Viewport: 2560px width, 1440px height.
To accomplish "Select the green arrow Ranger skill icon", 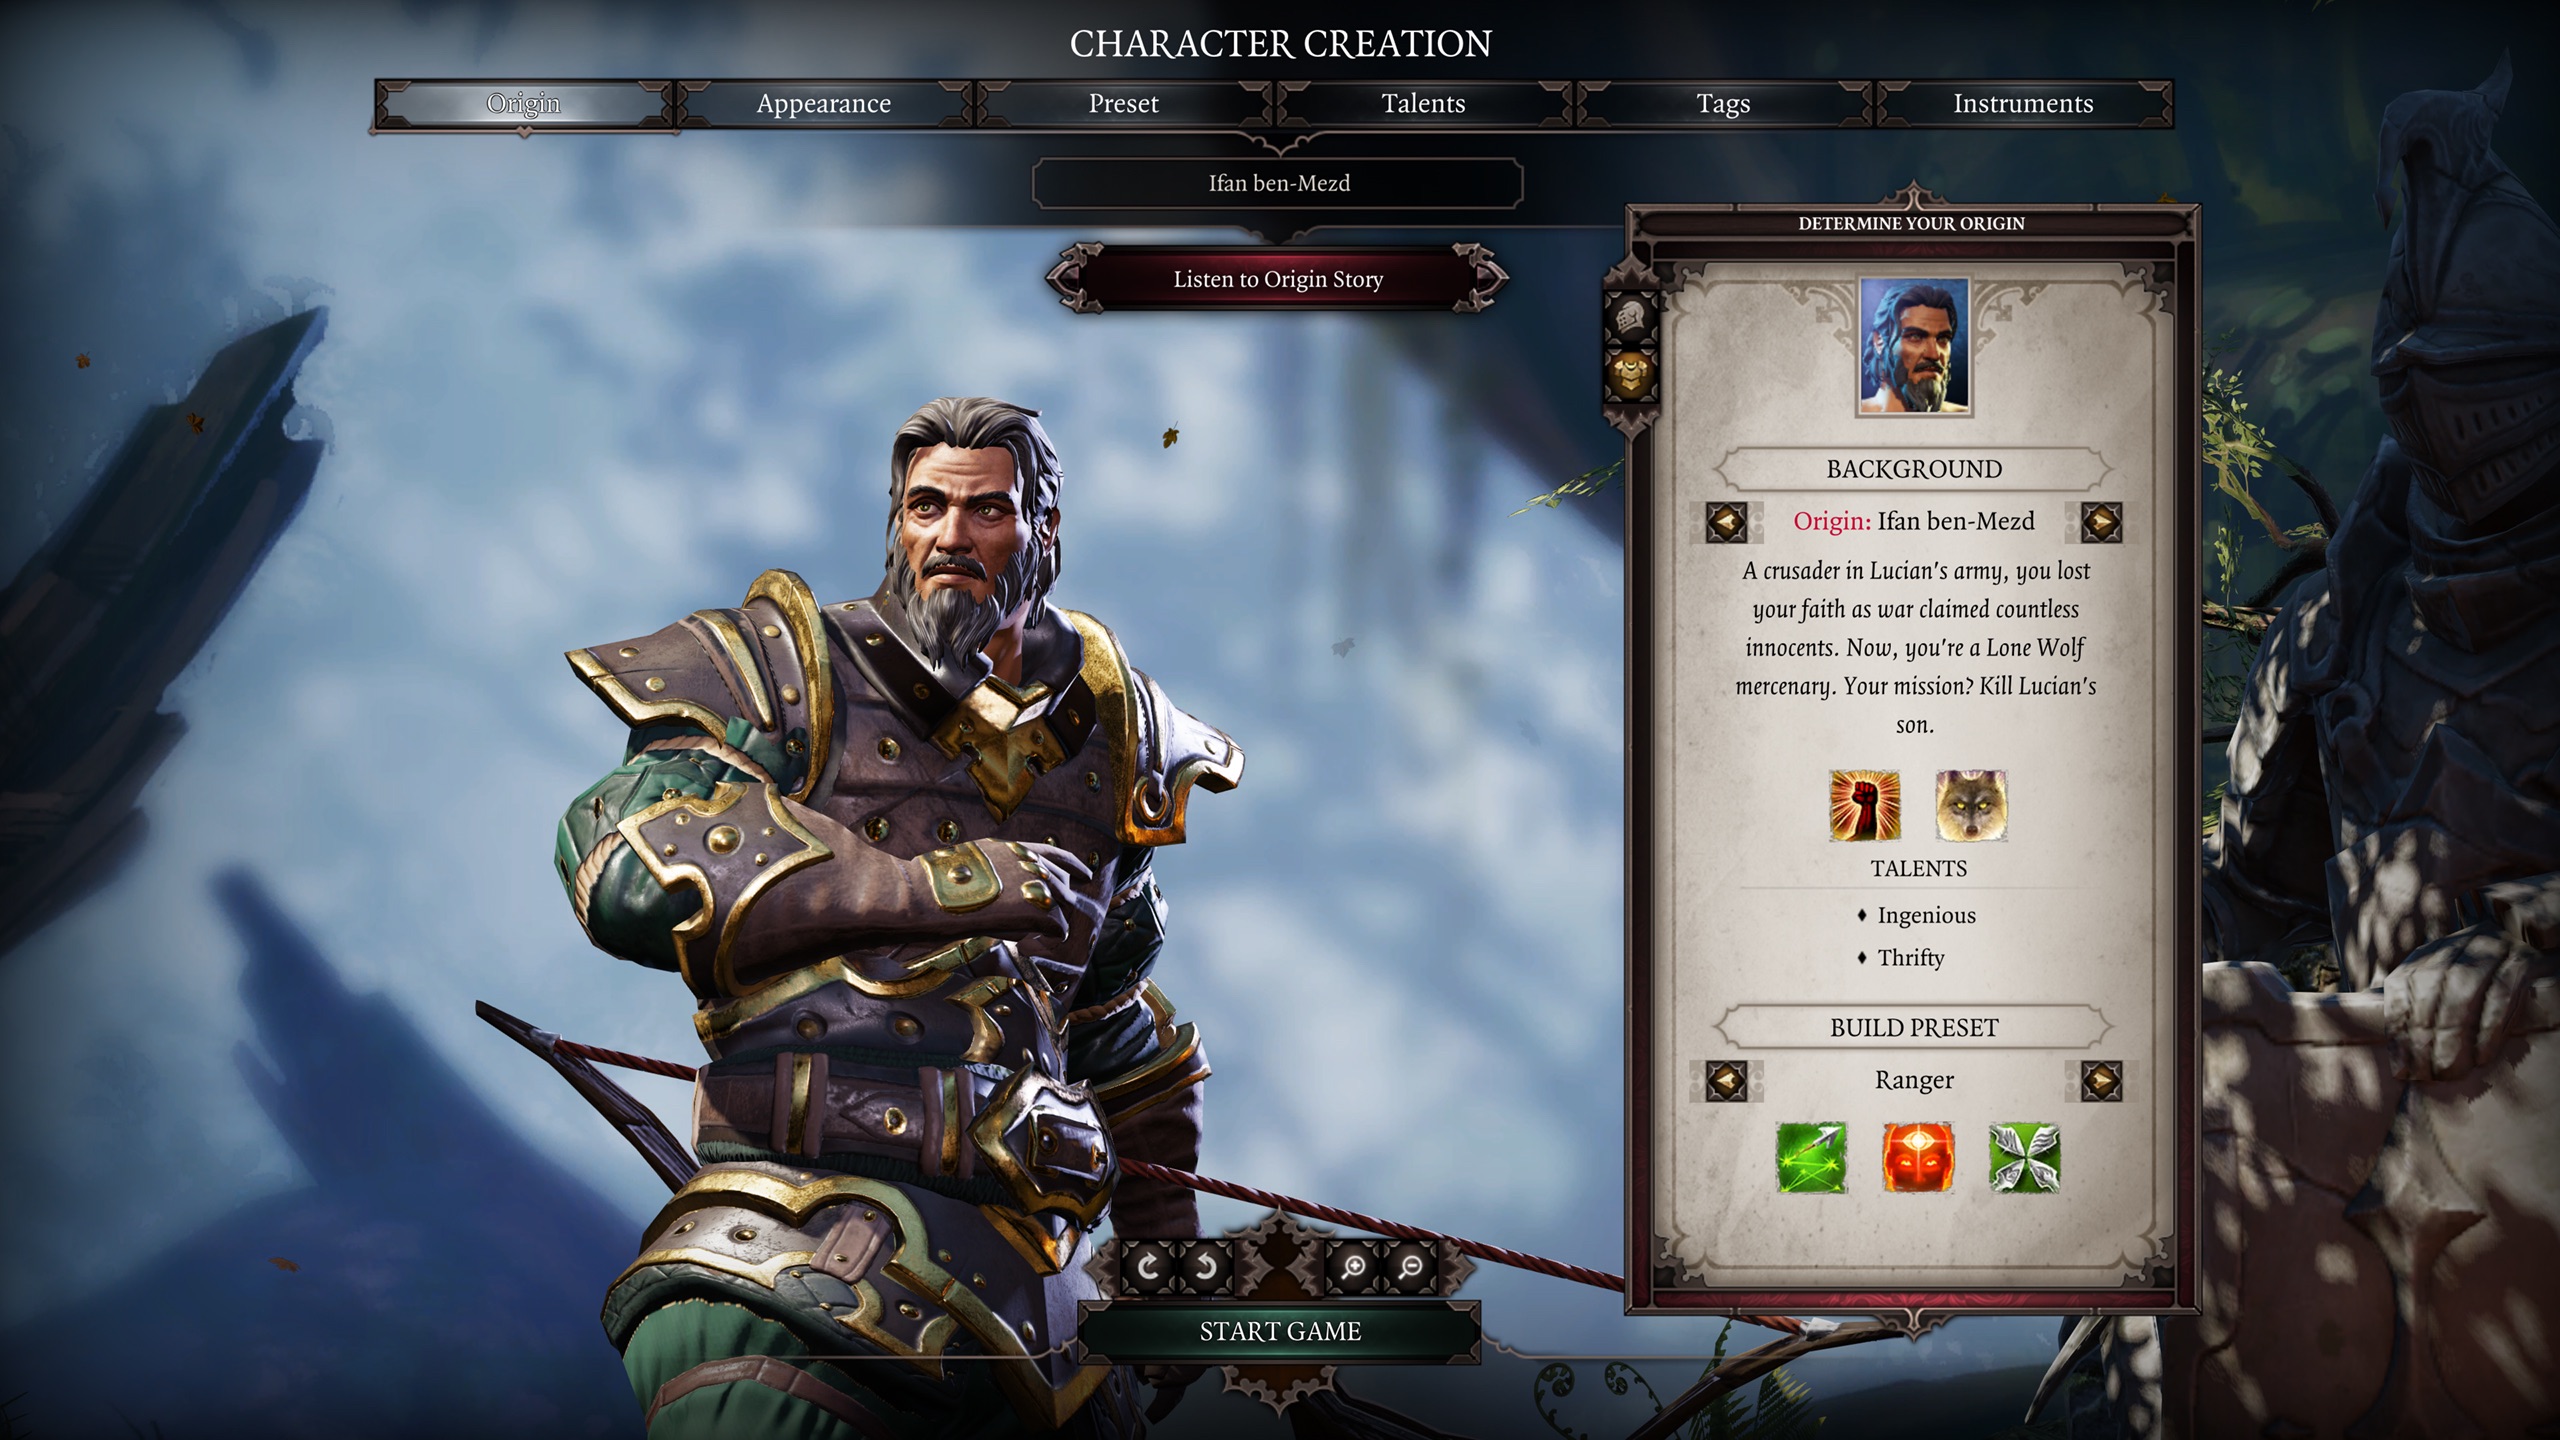I will [1811, 1158].
